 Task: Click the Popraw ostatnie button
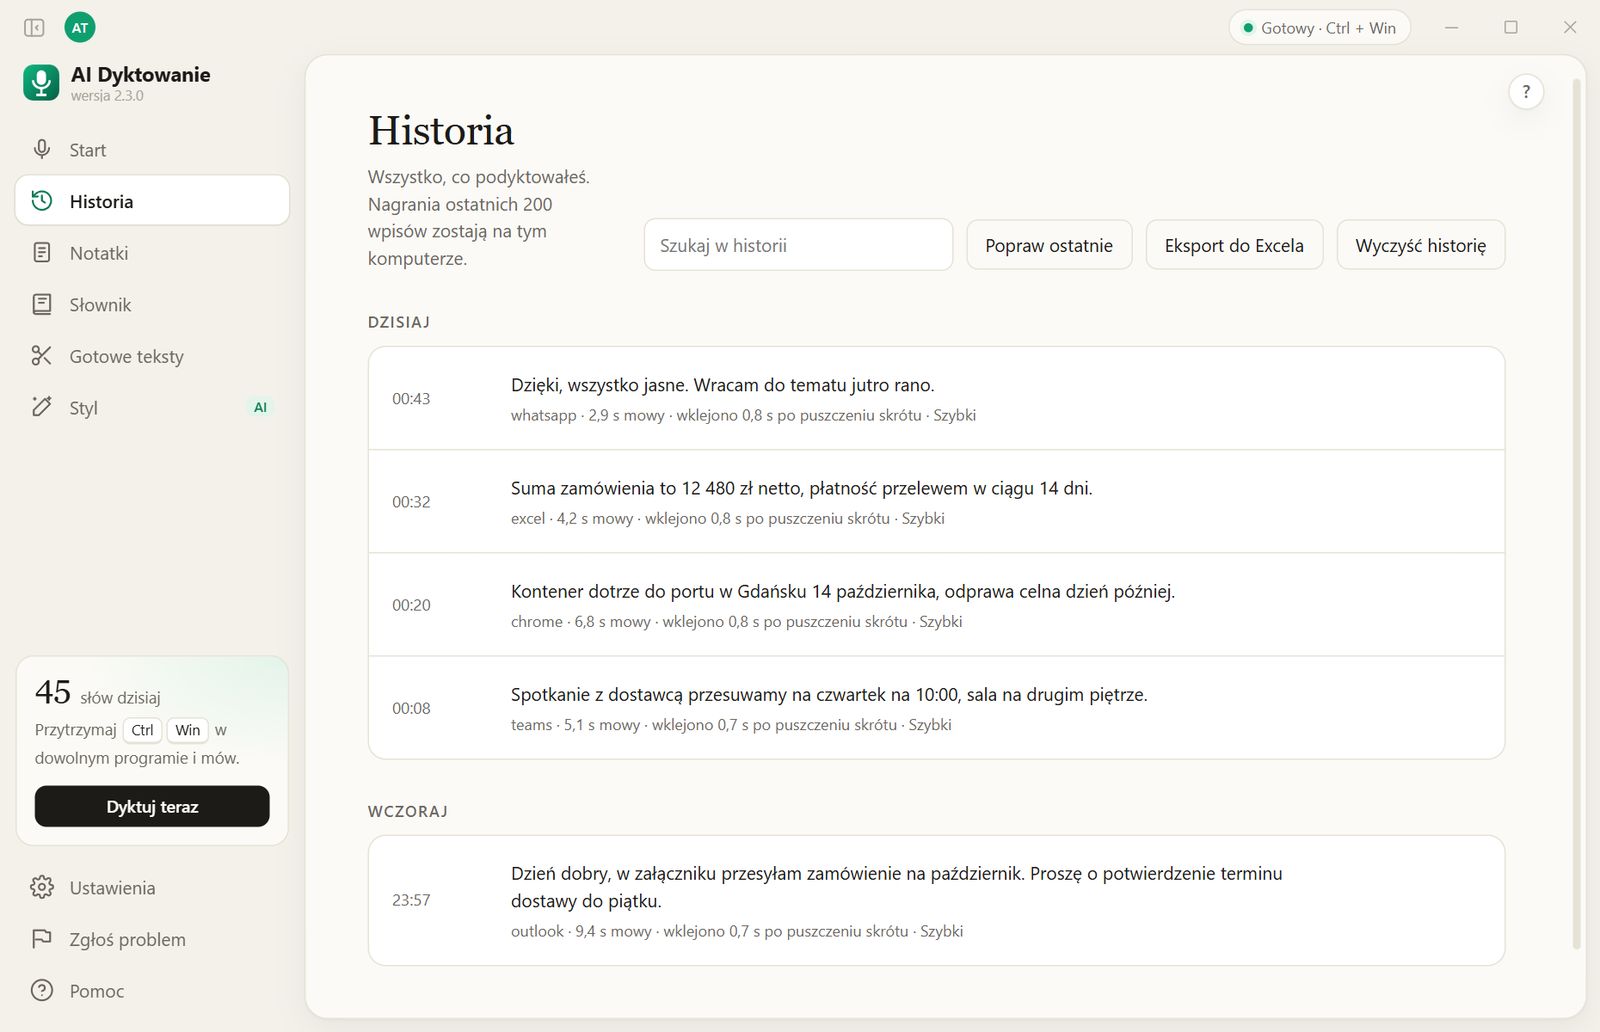1049,245
